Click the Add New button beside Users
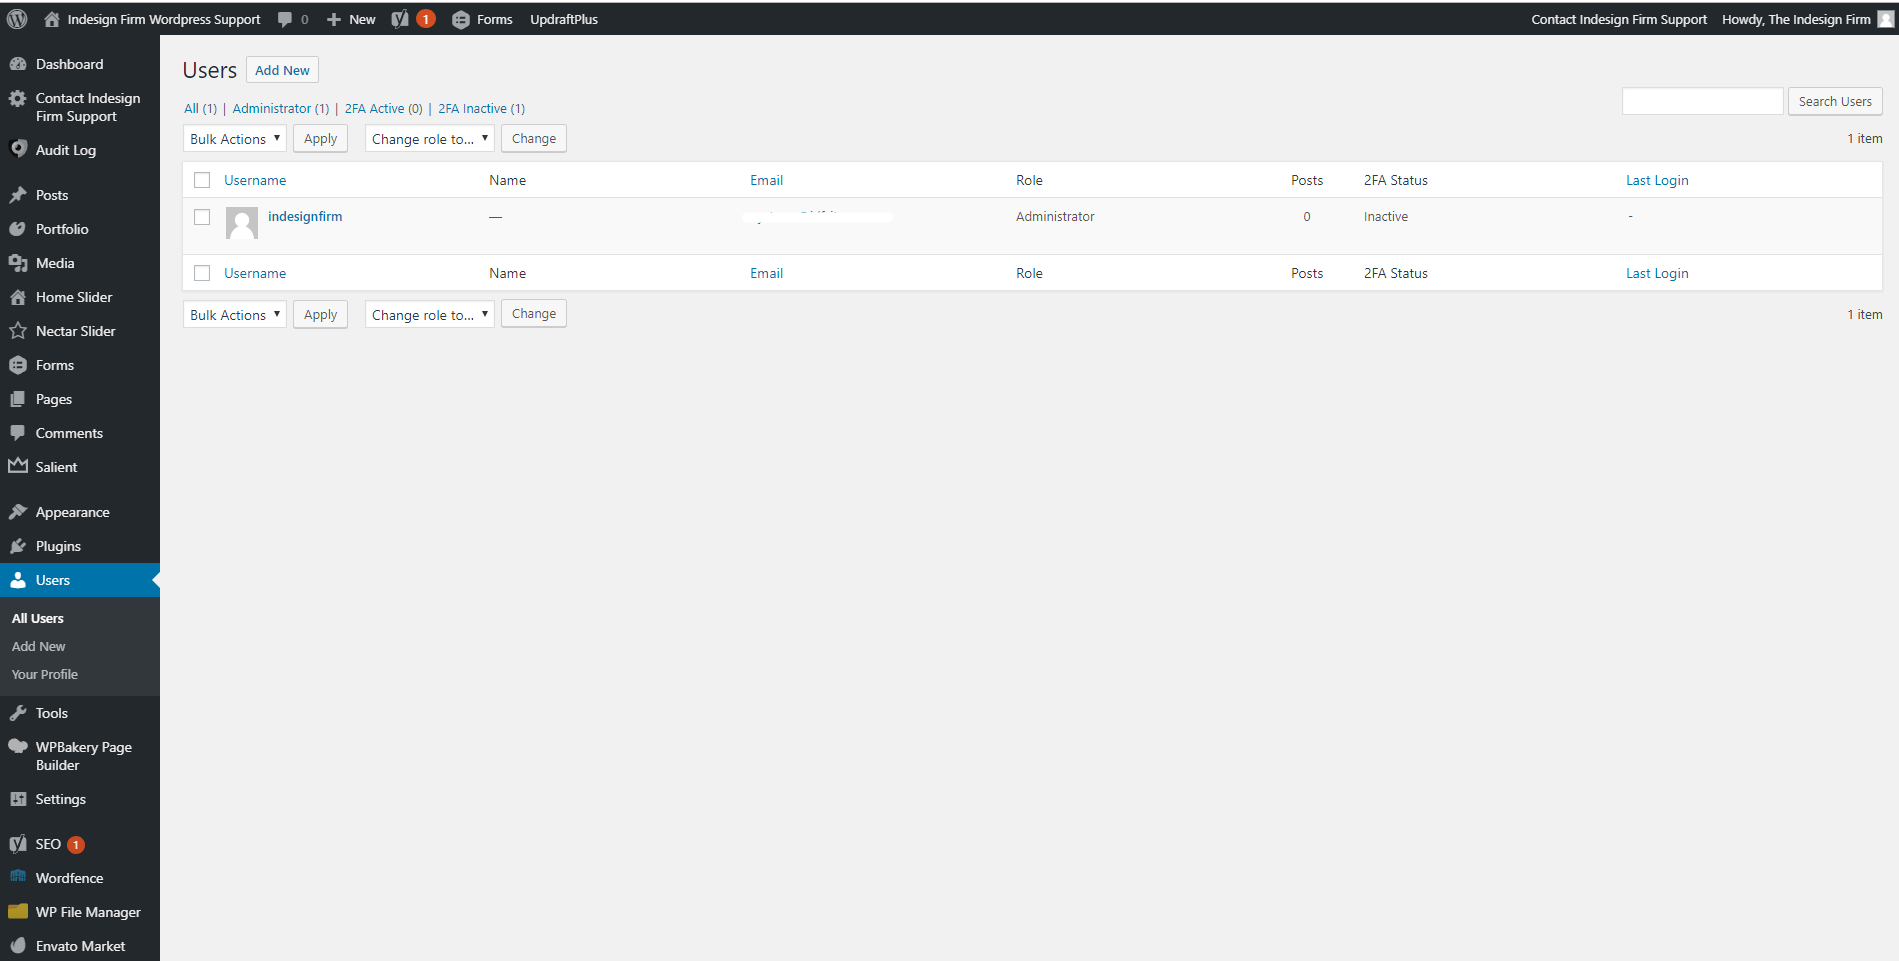The image size is (1899, 961). 282,70
